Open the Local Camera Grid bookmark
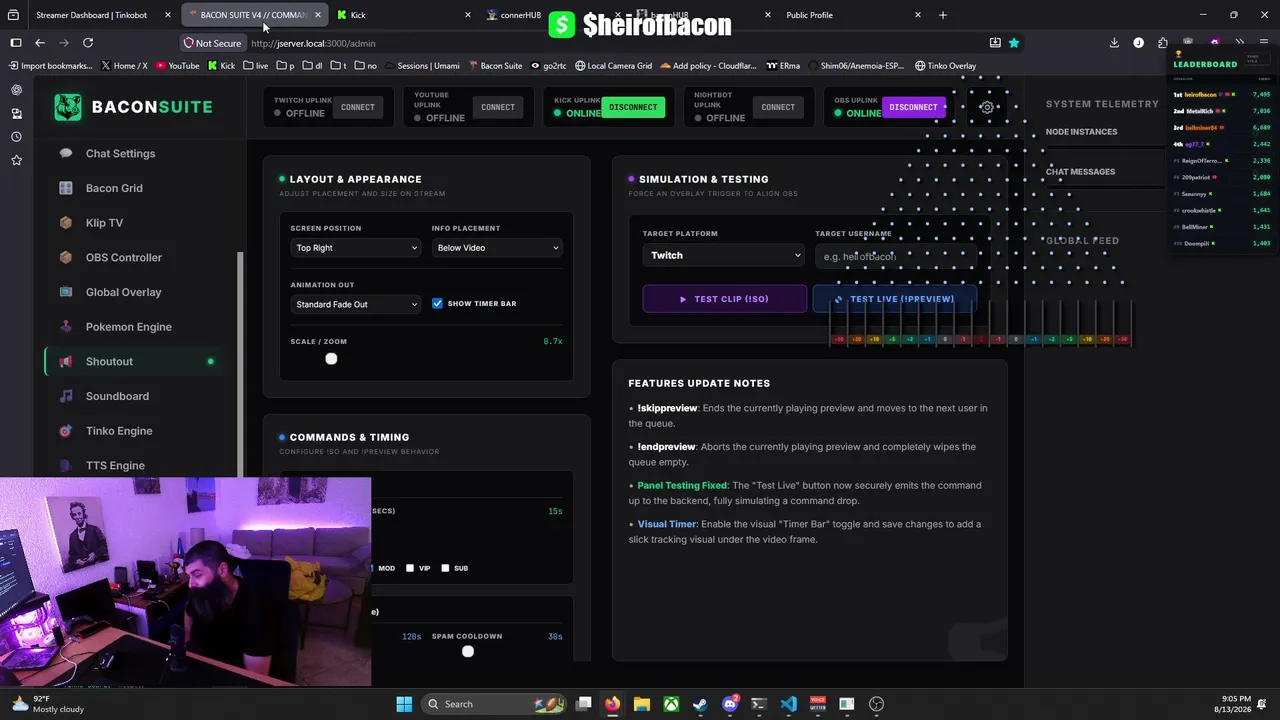Viewport: 1280px width, 720px height. tap(613, 66)
